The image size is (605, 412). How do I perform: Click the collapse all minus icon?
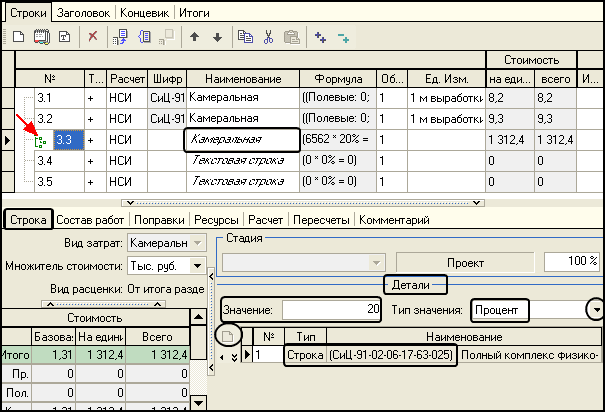click(344, 36)
